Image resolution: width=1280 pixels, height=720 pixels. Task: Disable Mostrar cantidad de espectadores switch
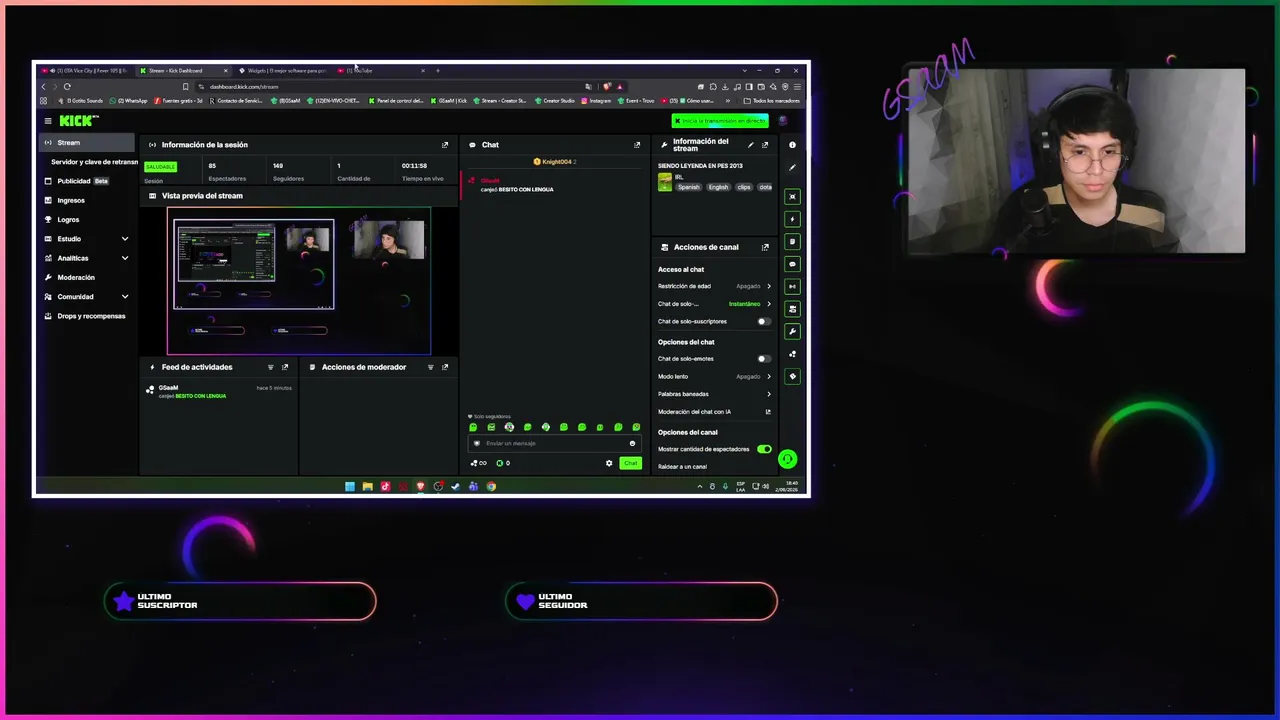coord(764,450)
